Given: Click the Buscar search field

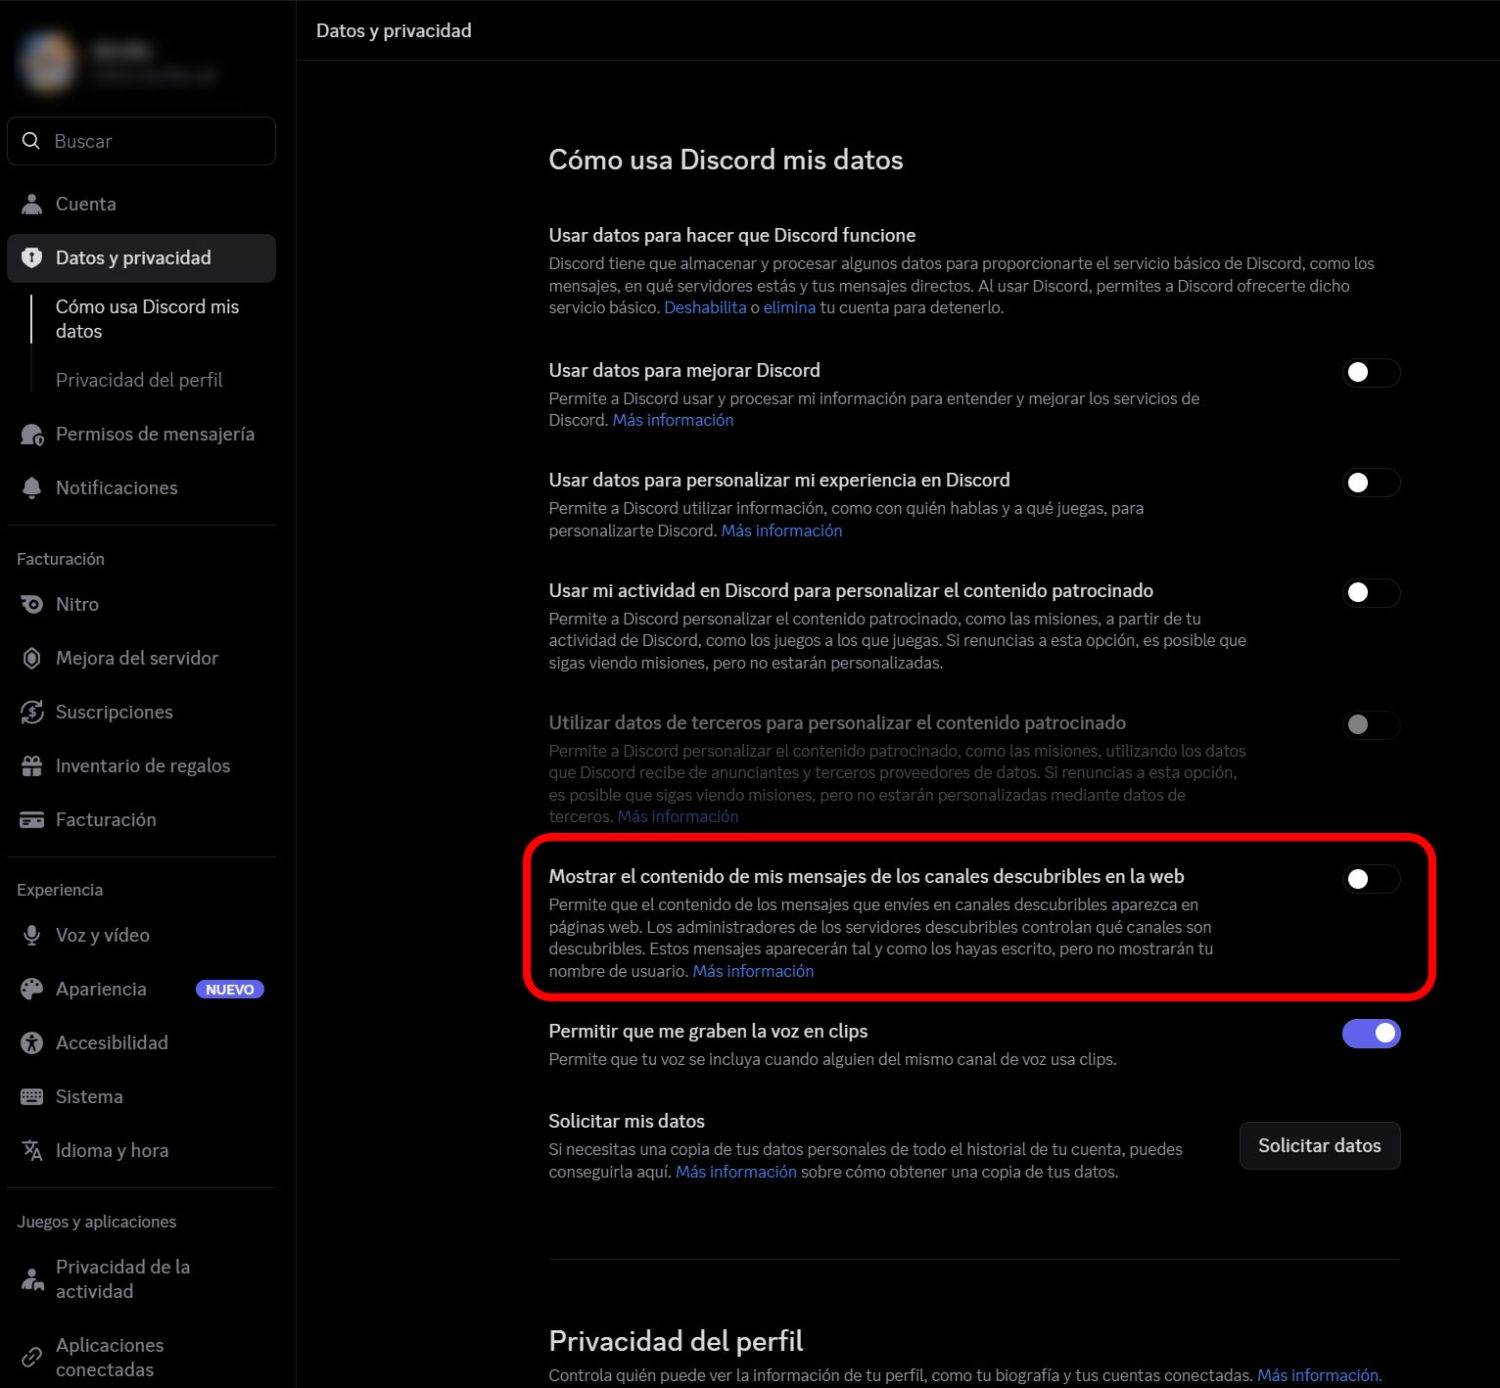Looking at the screenshot, I should [x=141, y=141].
